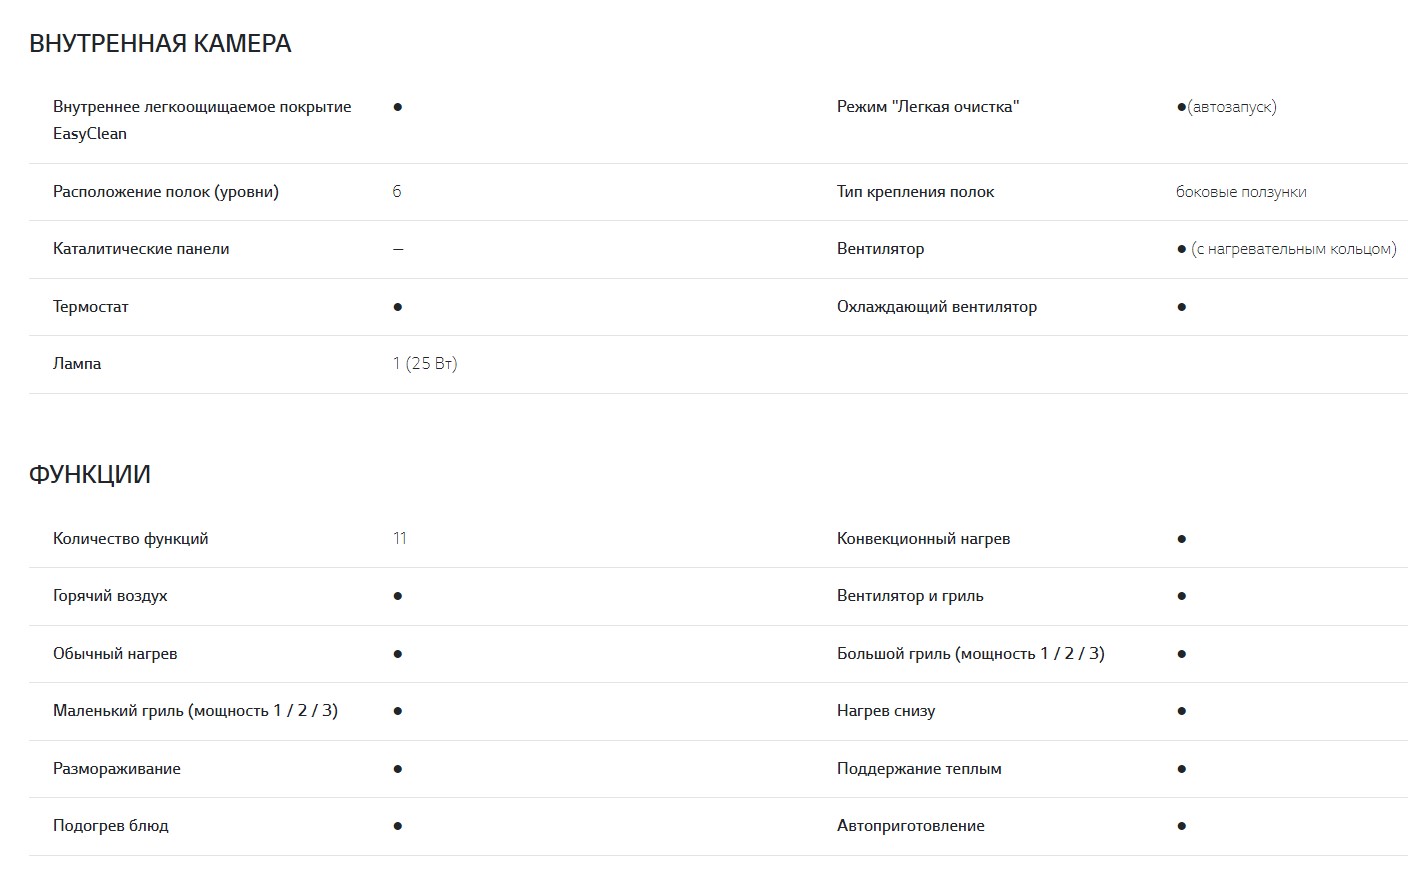Click the (автозапуск) value text
The width and height of the screenshot is (1408, 870).
[x=1232, y=107]
